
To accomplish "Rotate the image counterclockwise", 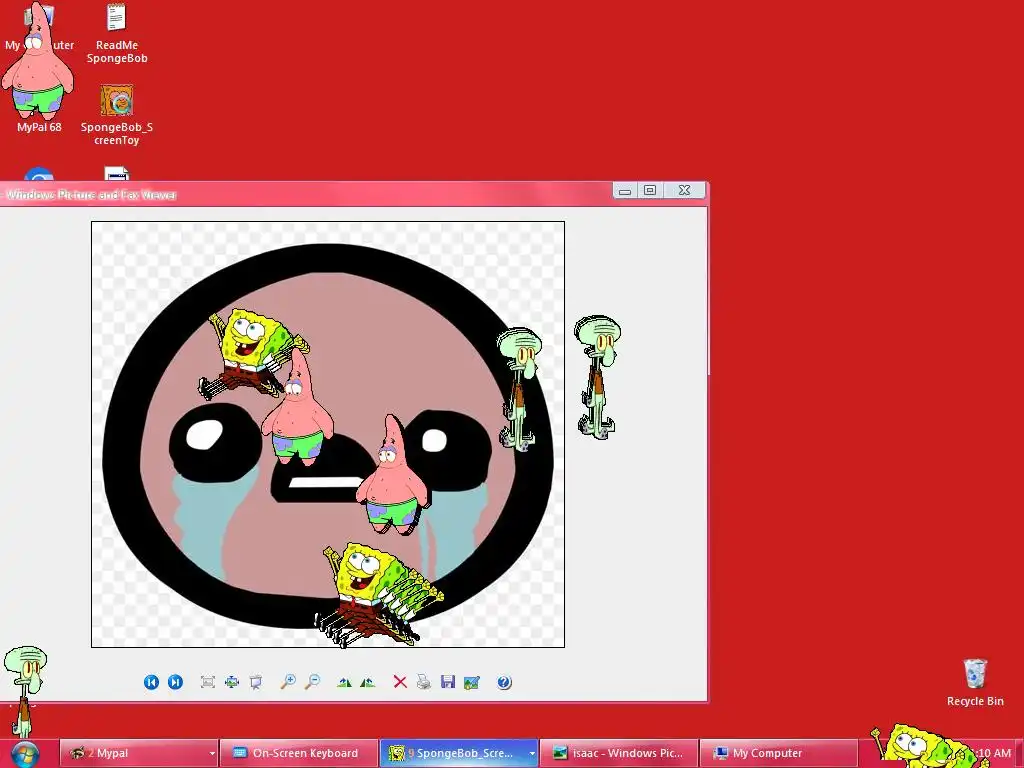I will coord(368,682).
